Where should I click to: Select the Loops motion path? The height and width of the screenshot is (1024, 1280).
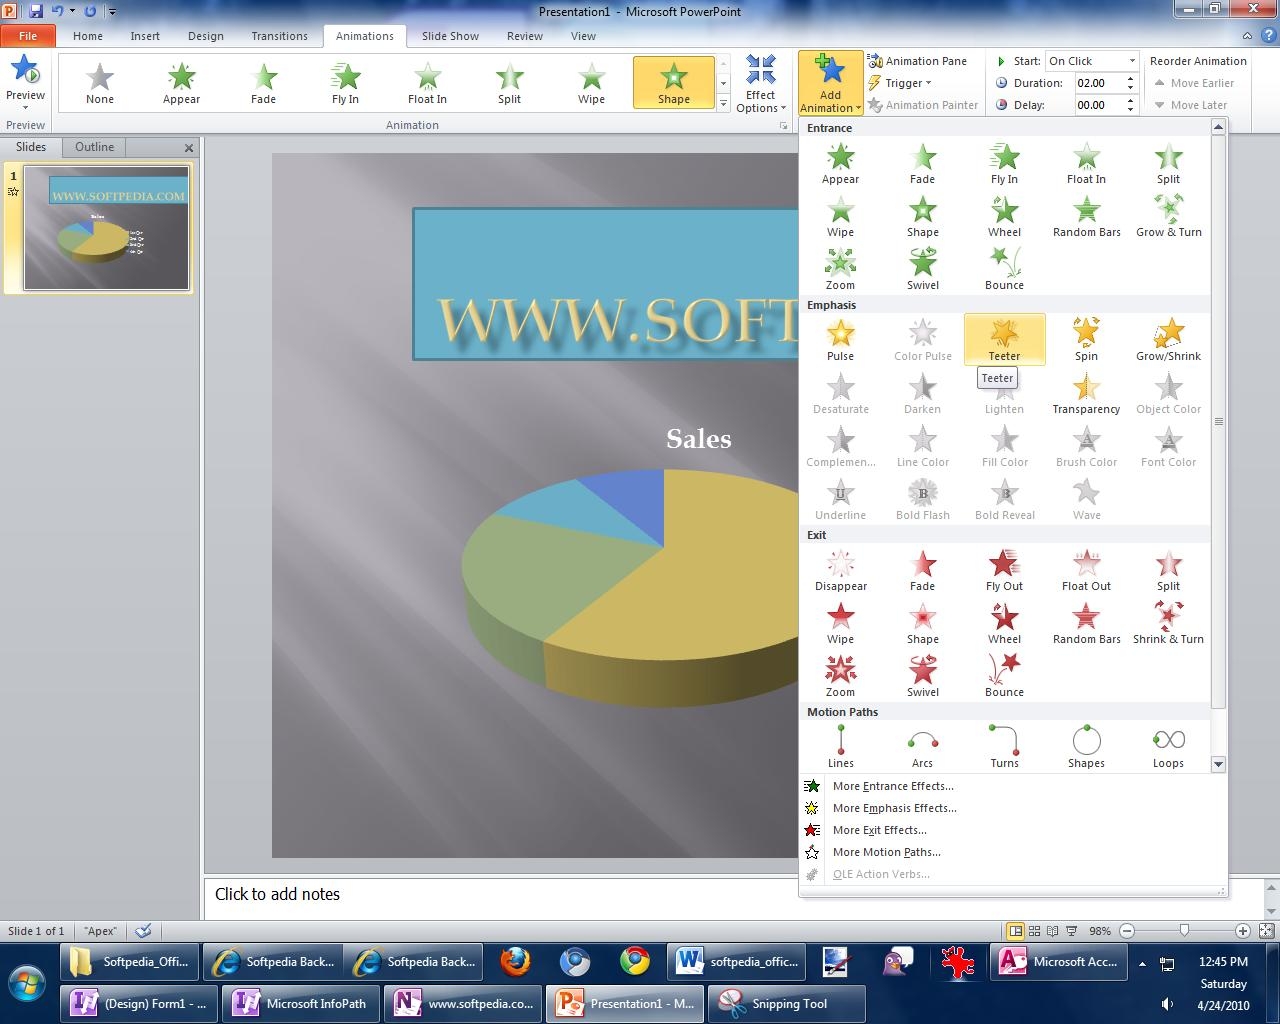click(x=1168, y=746)
